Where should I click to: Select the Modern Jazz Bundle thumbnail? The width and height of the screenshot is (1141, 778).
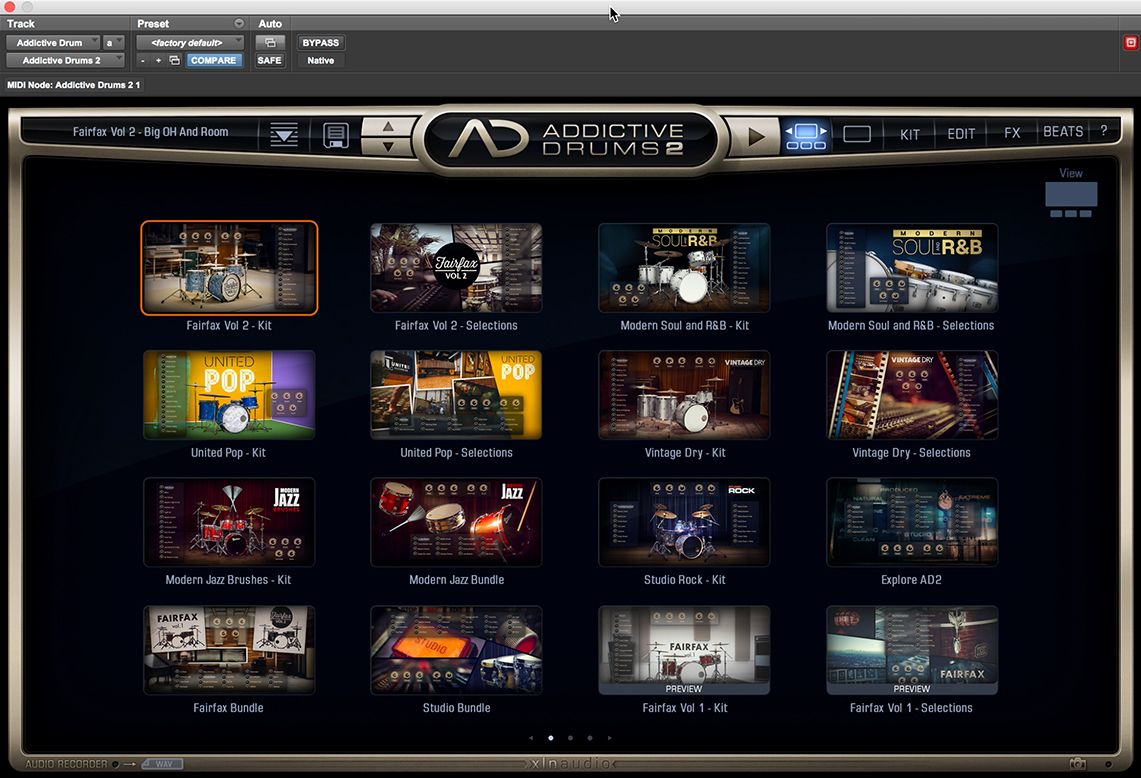pos(456,523)
